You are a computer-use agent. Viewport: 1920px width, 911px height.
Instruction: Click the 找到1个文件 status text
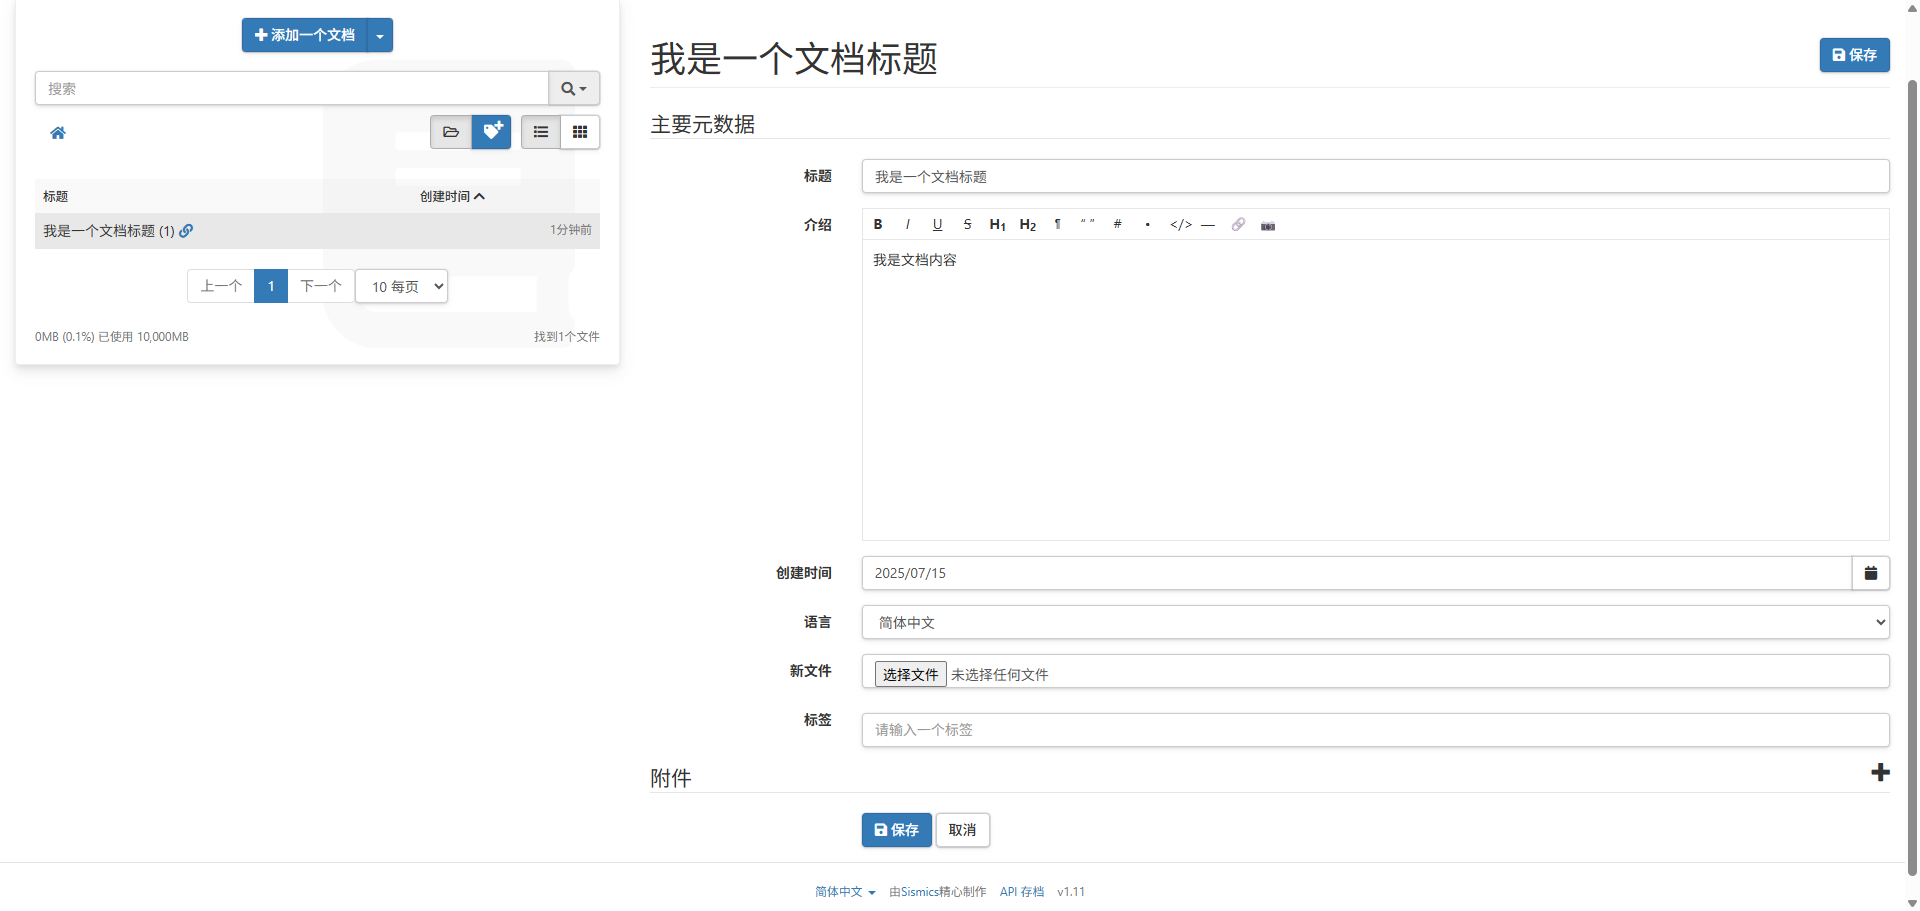(x=566, y=337)
